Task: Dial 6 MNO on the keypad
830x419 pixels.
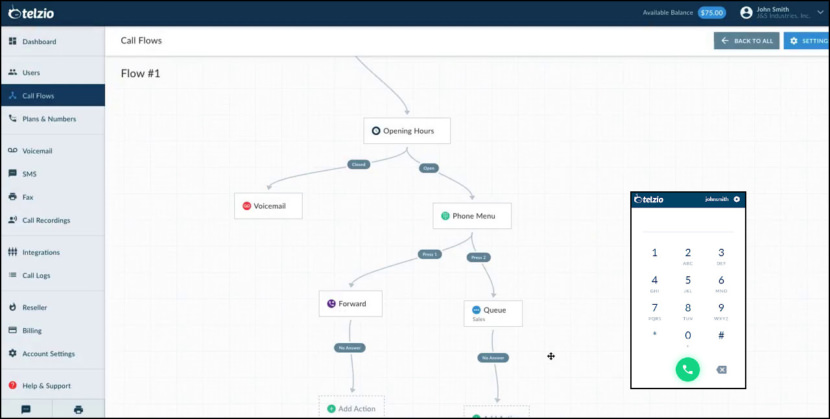Action: tap(721, 283)
